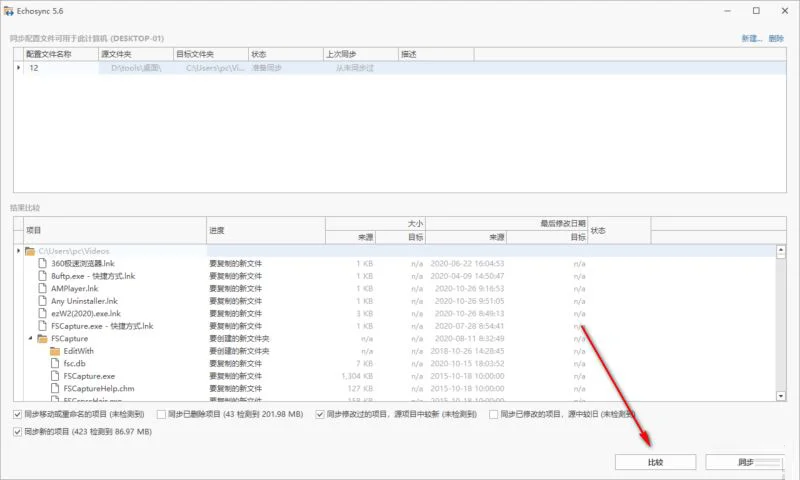
Task: Toggle 同步修改过的项目，源项目中较新 checkbox
Action: pos(320,414)
